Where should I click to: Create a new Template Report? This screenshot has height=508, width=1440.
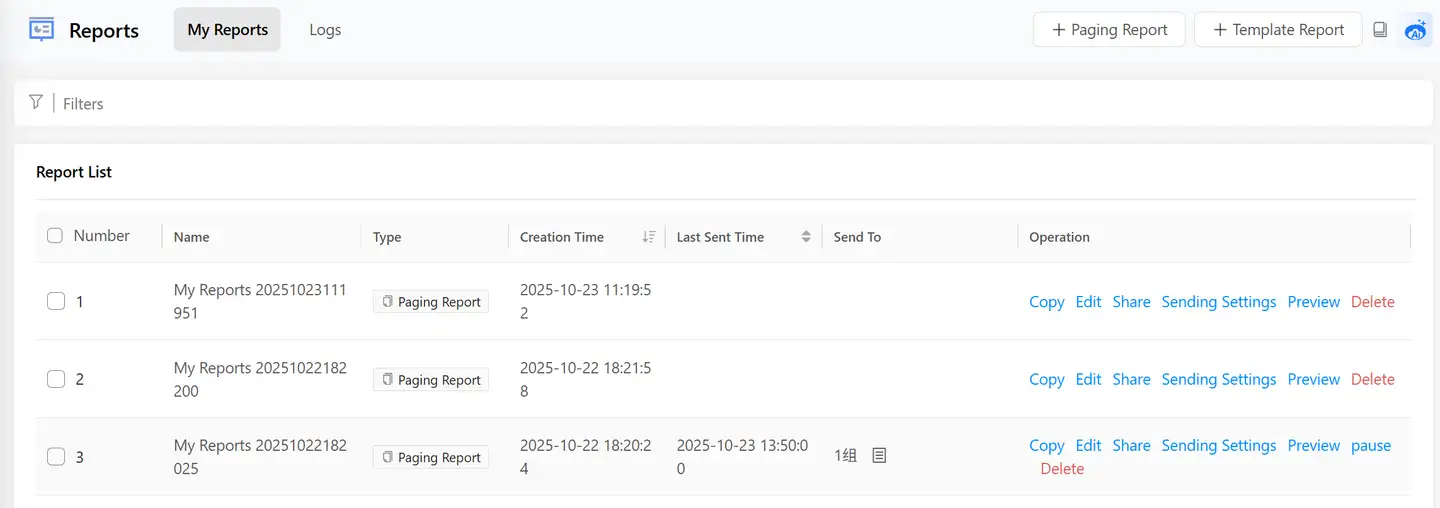coord(1278,30)
